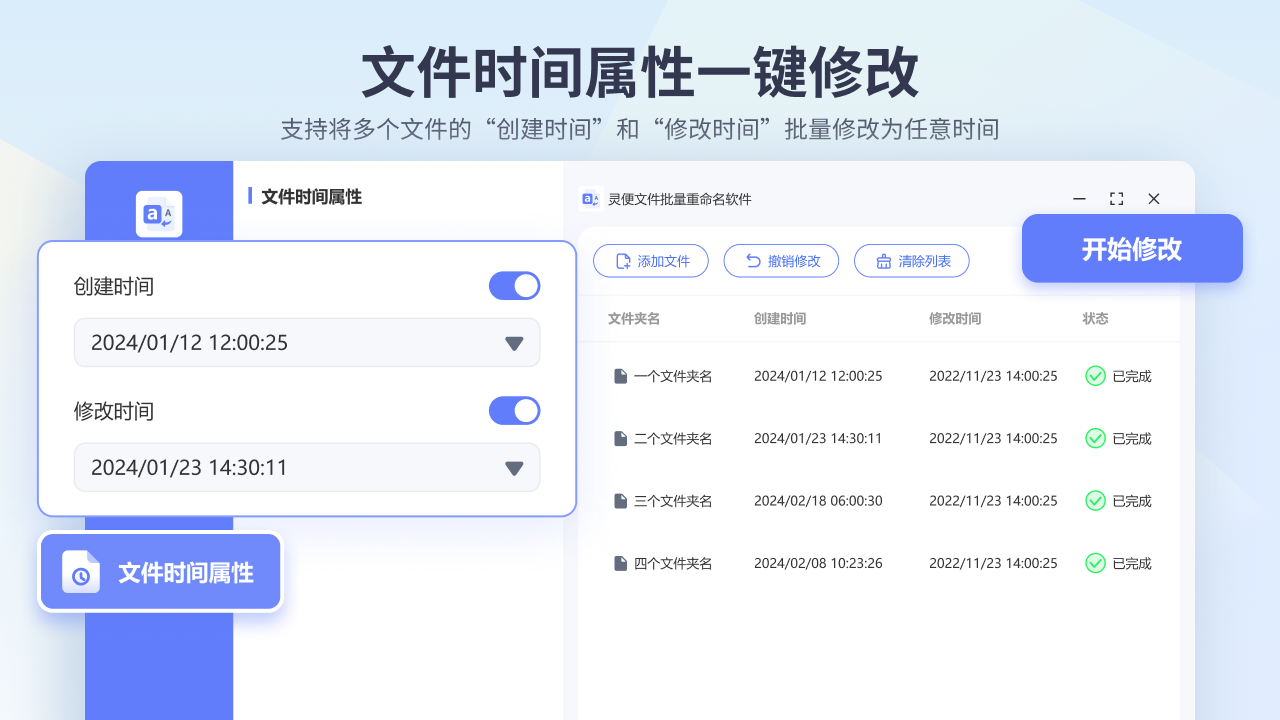
Task: Select the 撤销修改 undo arrow icon
Action: [x=752, y=260]
